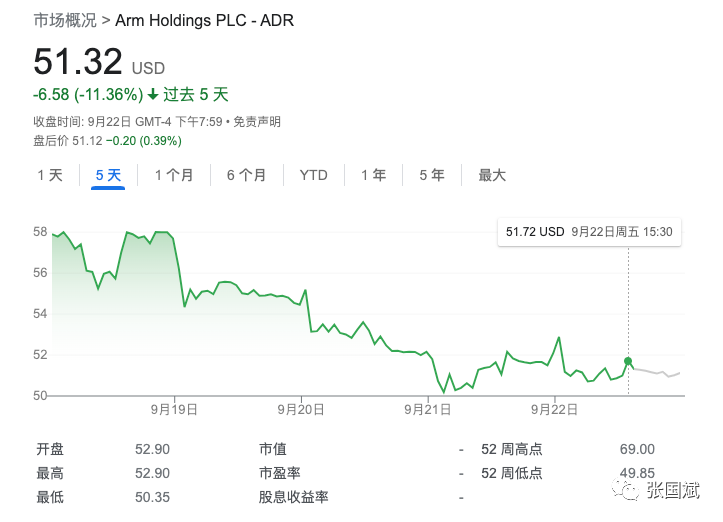This screenshot has width=723, height=522.
Task: Click the 市盈率 label
Action: (279, 473)
